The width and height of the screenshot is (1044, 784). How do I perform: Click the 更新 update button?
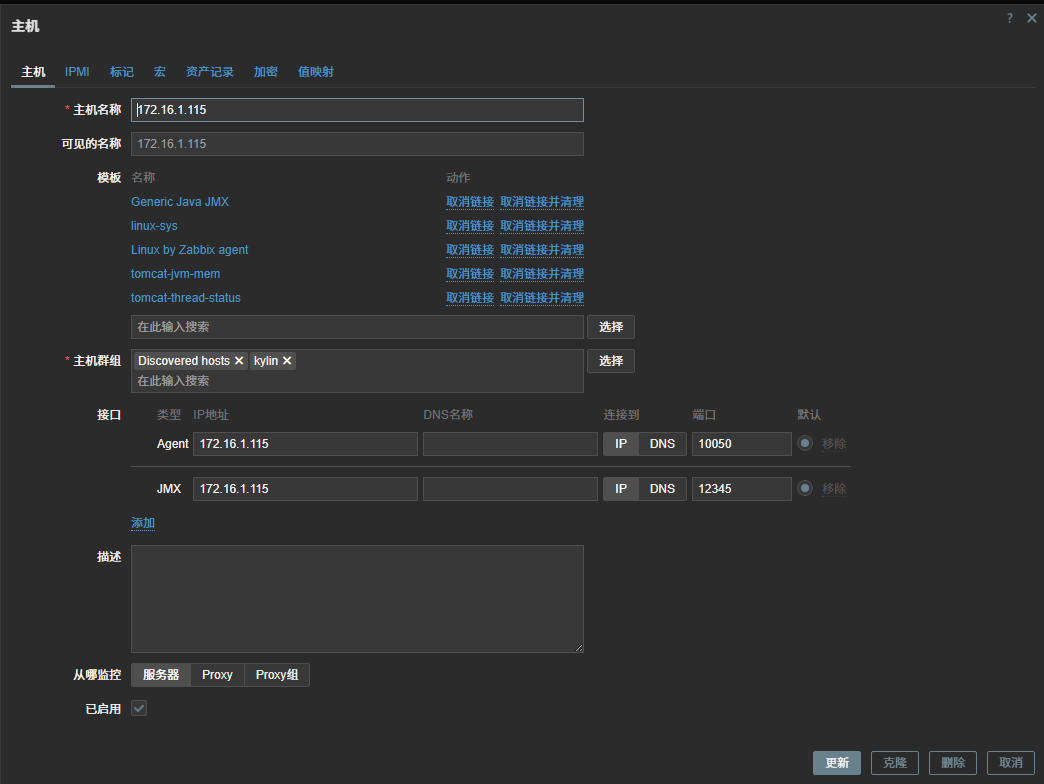(836, 763)
